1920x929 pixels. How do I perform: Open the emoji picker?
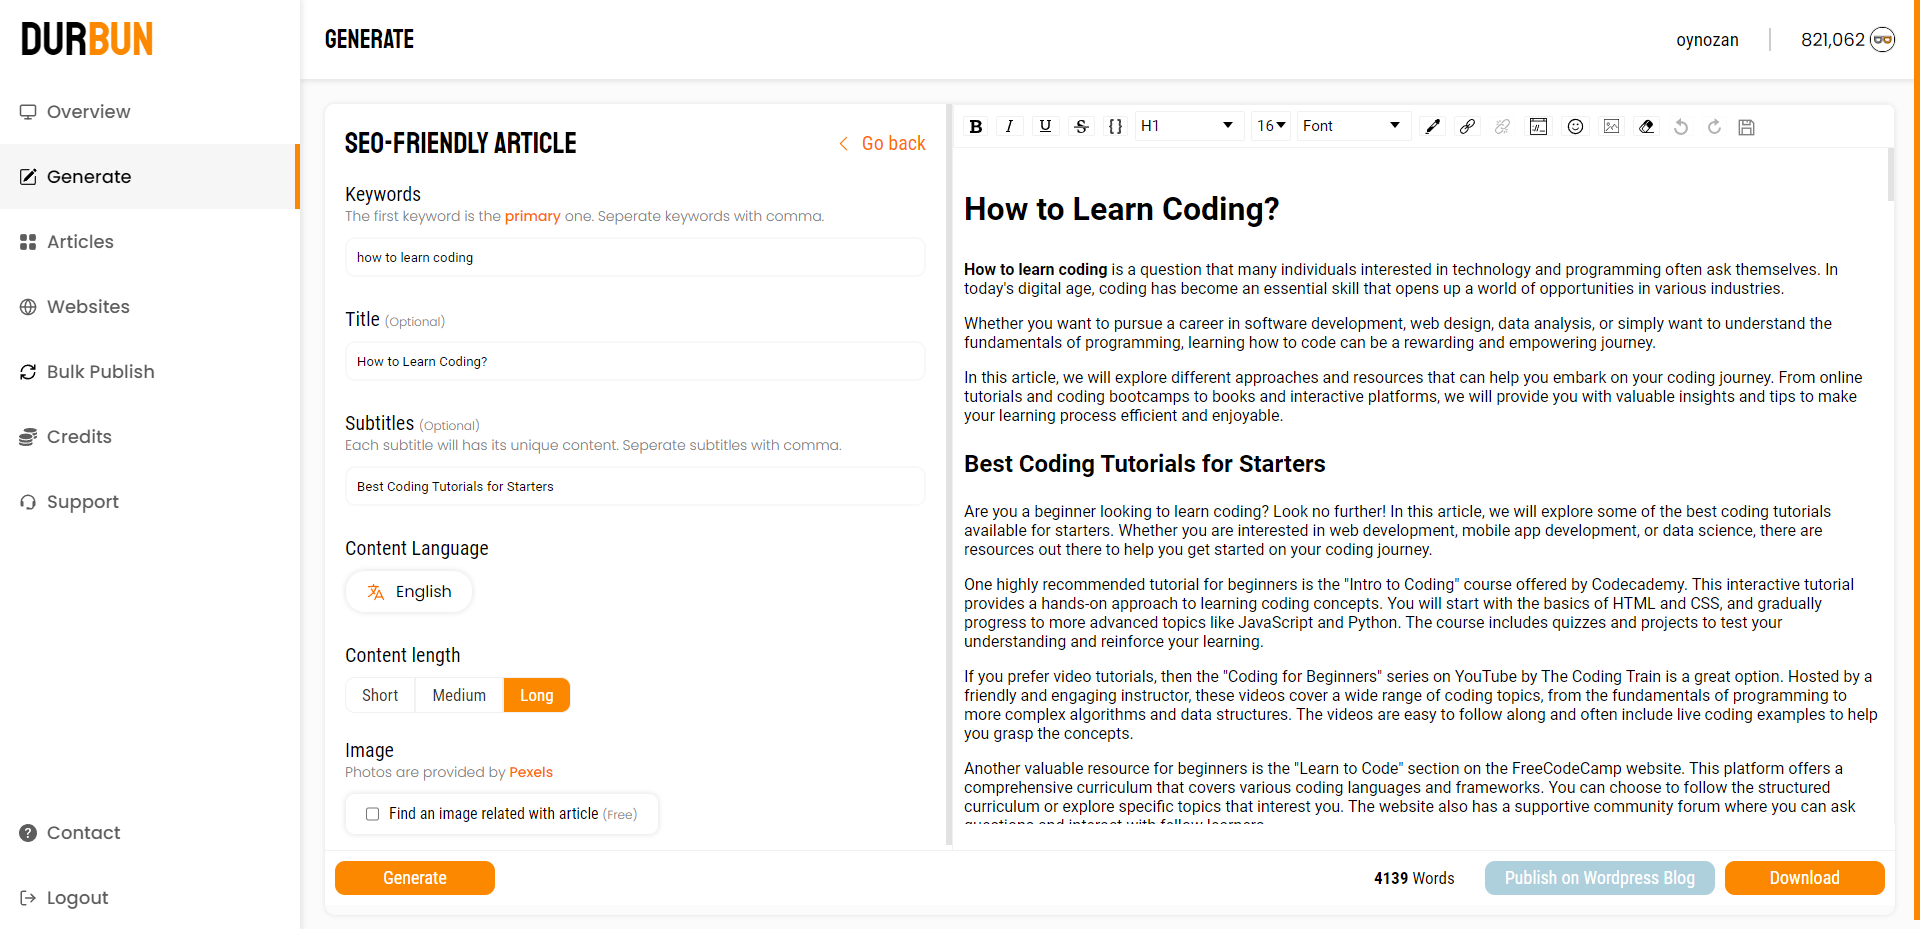tap(1575, 126)
